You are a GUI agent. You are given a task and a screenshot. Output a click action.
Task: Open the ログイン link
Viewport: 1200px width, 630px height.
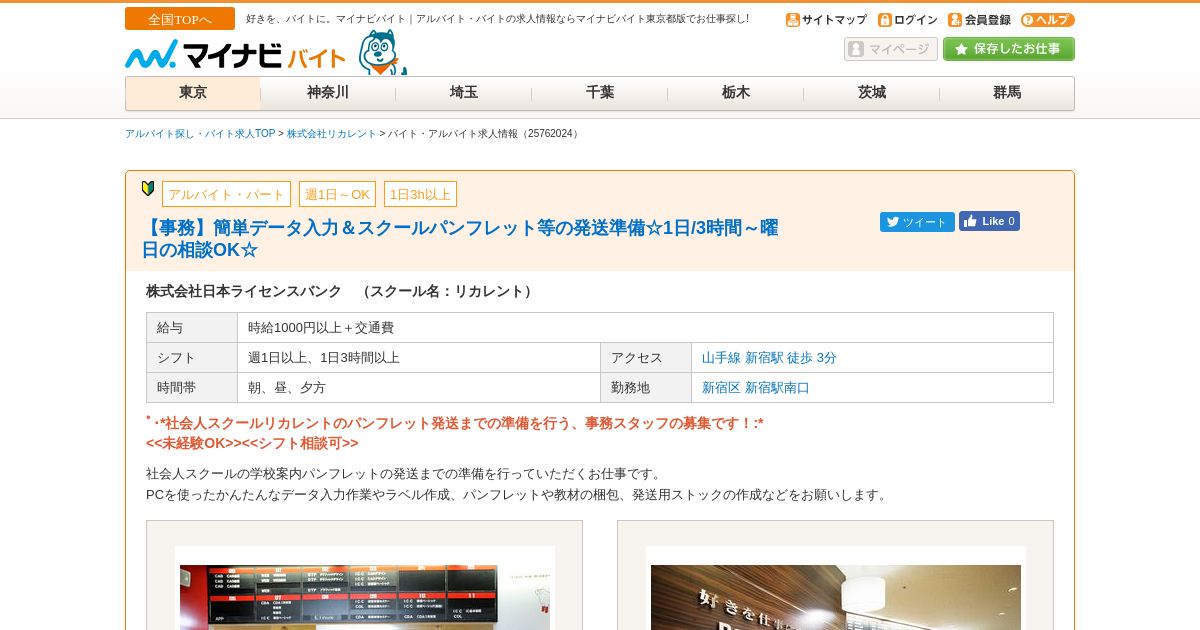point(916,20)
